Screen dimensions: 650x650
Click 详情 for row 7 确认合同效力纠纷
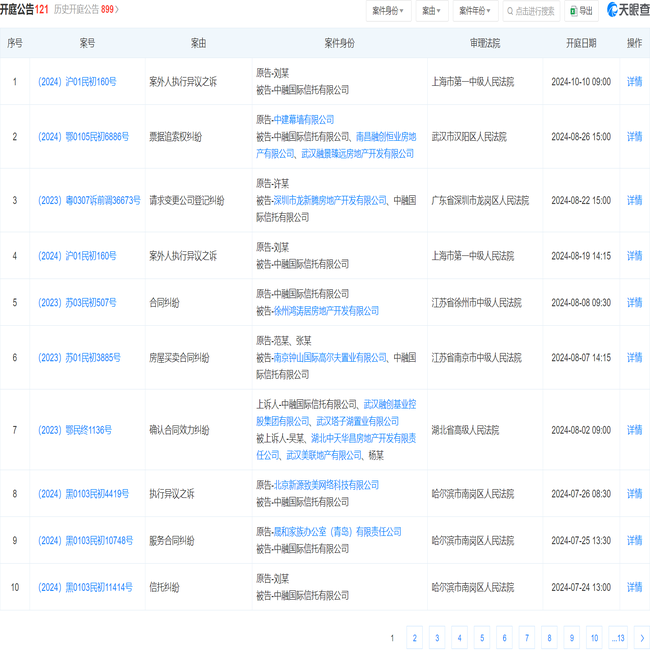pyautogui.click(x=634, y=430)
